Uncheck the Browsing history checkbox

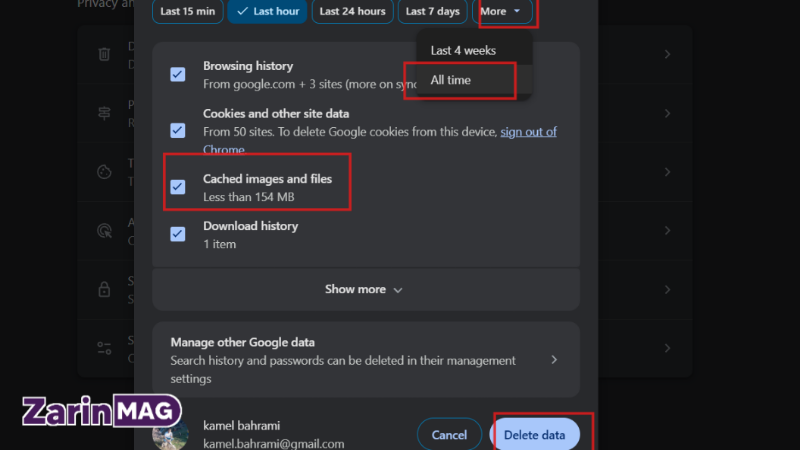coord(178,74)
